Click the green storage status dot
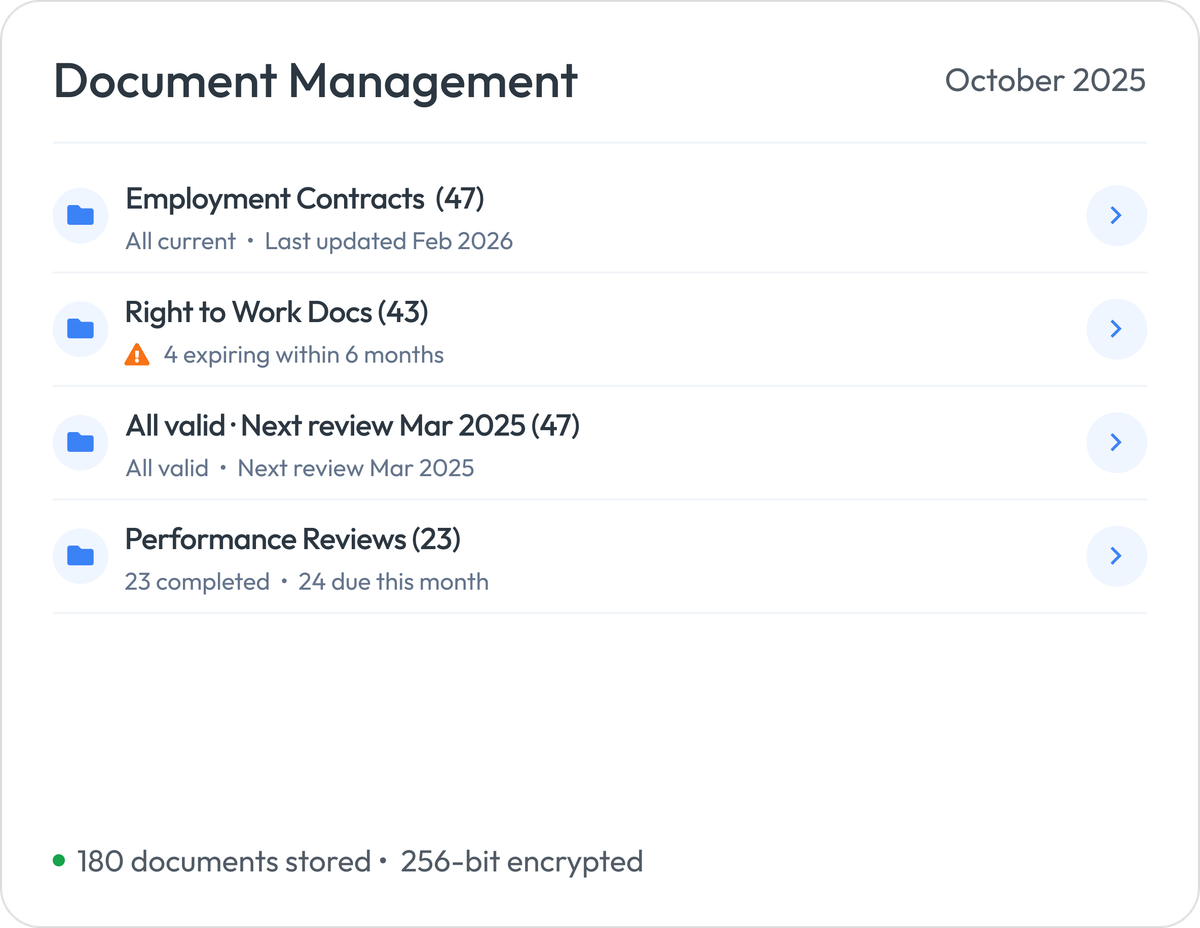Viewport: 1200px width, 928px height. click(58, 860)
